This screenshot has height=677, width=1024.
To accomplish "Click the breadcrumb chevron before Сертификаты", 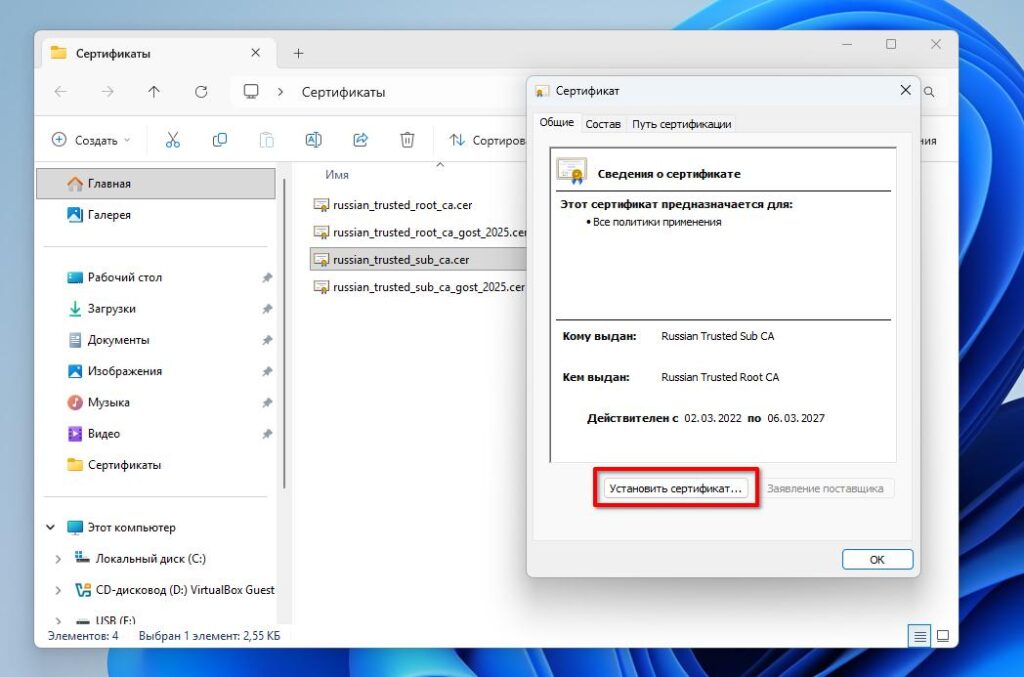I will tap(280, 92).
